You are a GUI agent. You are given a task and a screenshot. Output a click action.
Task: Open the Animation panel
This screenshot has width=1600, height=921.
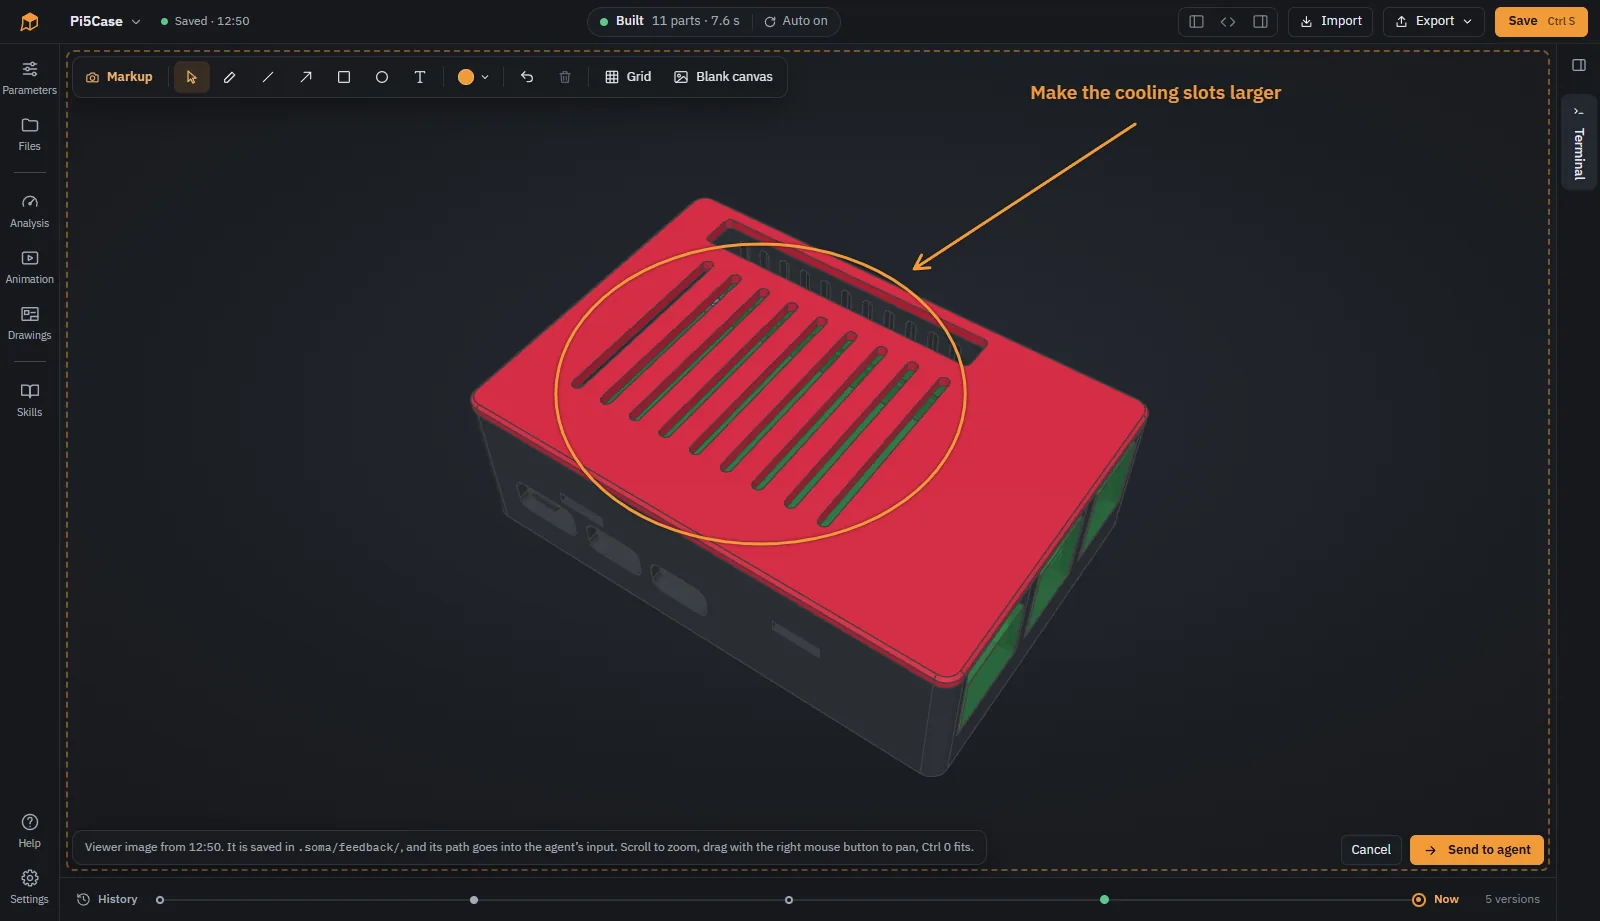[30, 267]
